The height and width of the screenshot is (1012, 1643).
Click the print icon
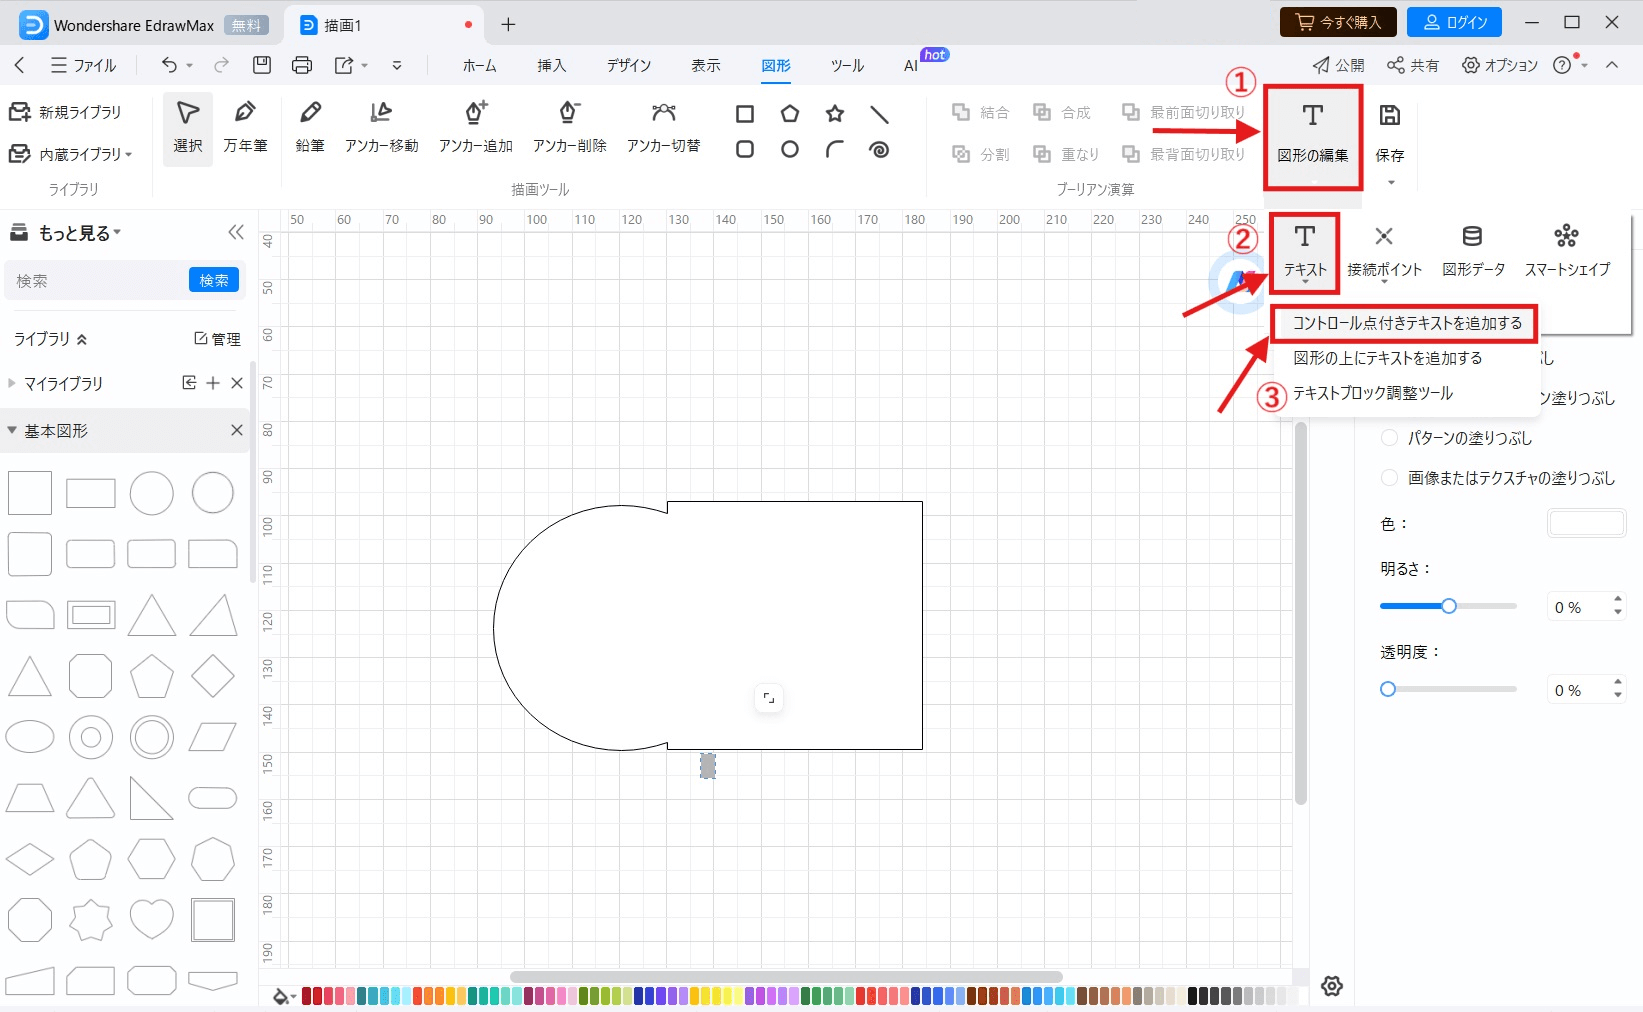tap(302, 65)
